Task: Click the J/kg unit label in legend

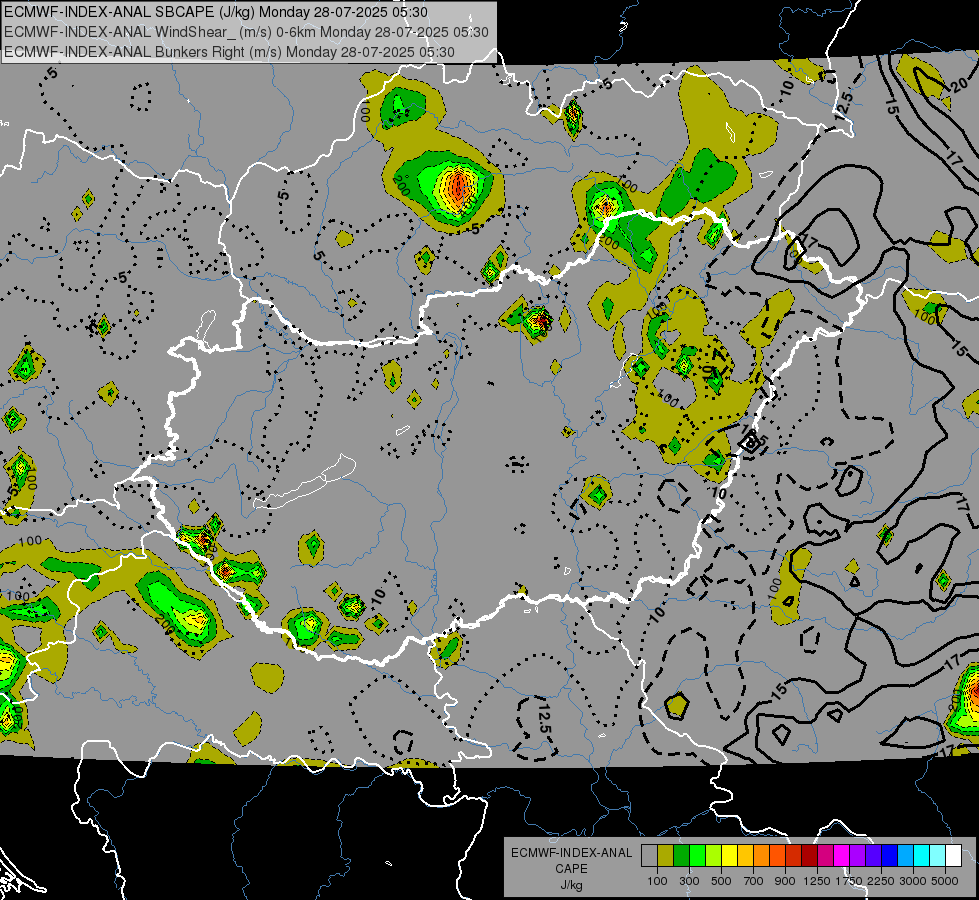Action: 571,885
